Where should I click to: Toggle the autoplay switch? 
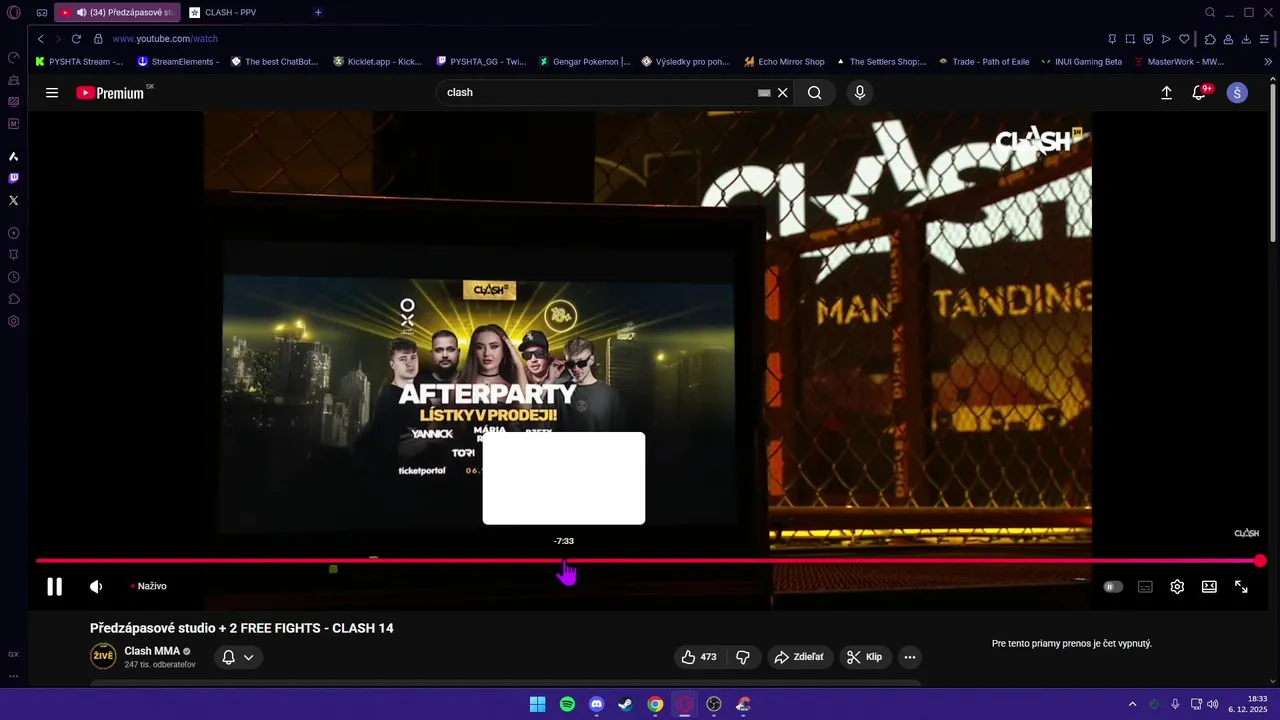pyautogui.click(x=1113, y=587)
